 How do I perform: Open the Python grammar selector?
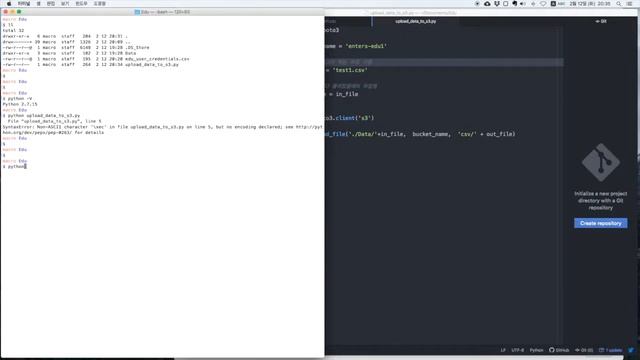point(536,350)
